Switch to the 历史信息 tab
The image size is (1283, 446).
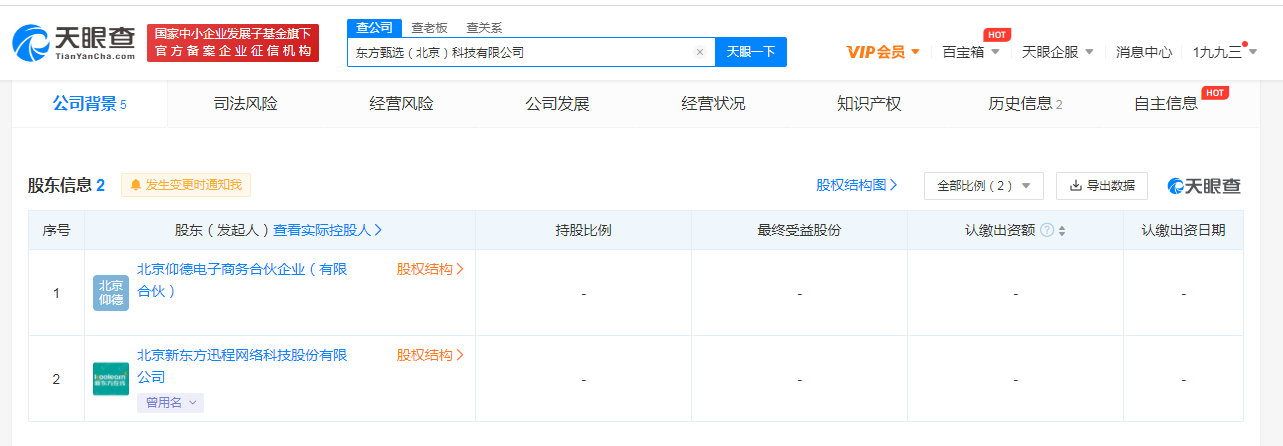(1025, 104)
